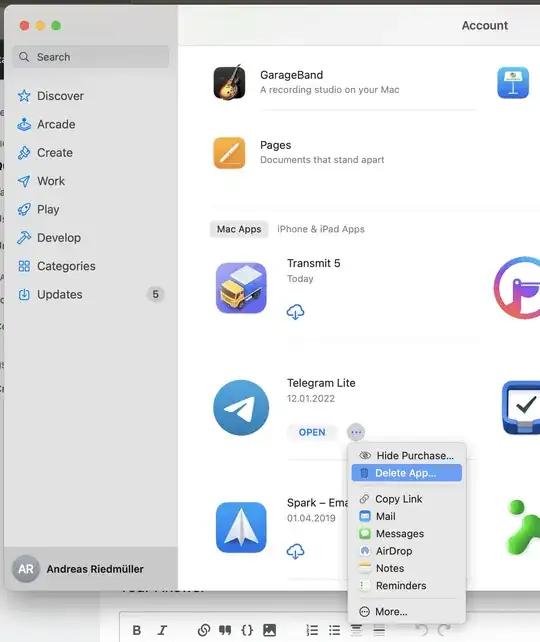Switch to iPhone & iPad Apps tab
540x642 pixels.
(x=321, y=229)
